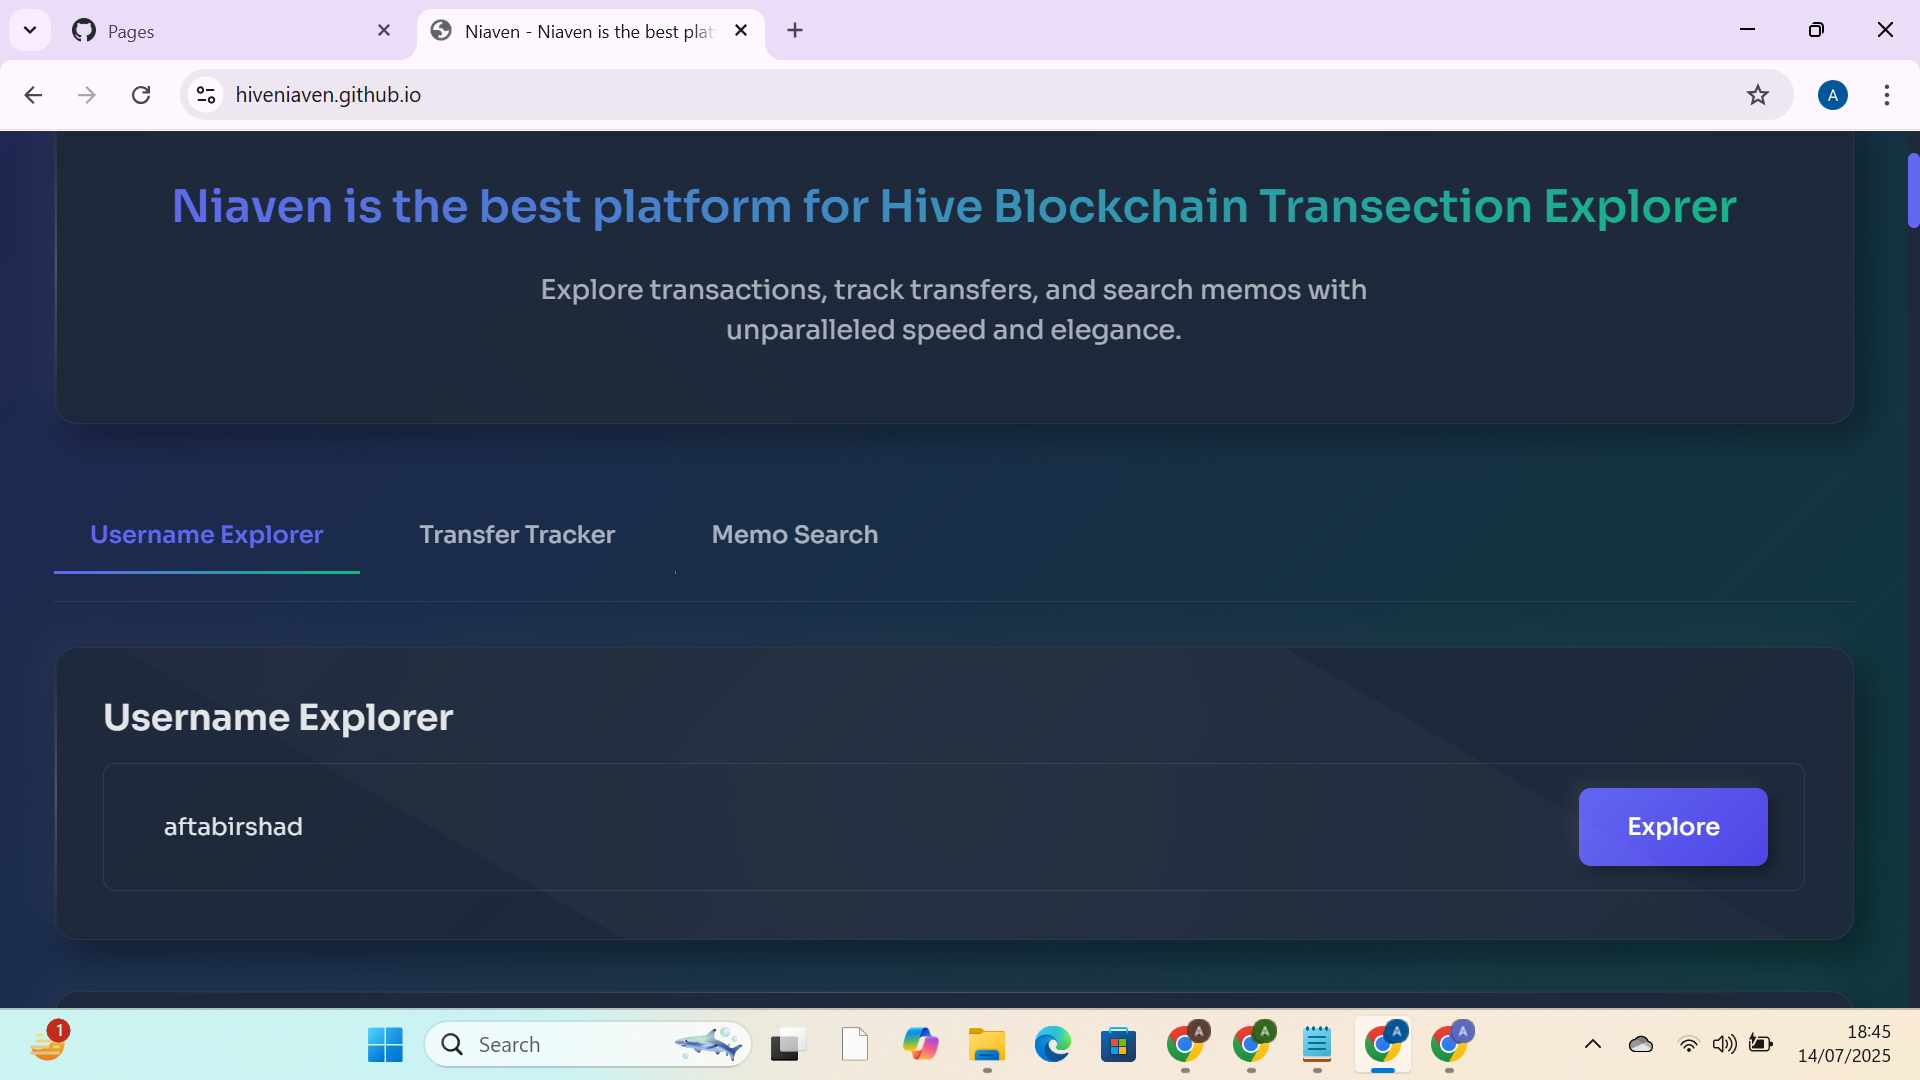Close the Pages tab
This screenshot has width=1920, height=1080.
384,31
